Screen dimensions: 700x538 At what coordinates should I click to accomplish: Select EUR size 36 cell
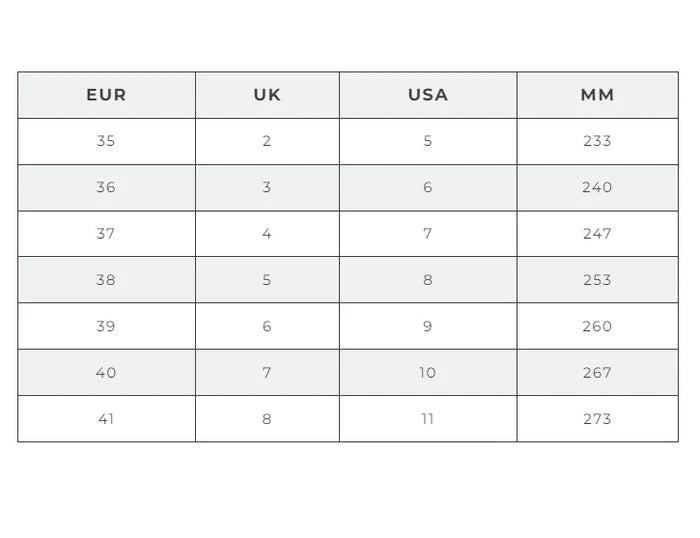pos(106,187)
